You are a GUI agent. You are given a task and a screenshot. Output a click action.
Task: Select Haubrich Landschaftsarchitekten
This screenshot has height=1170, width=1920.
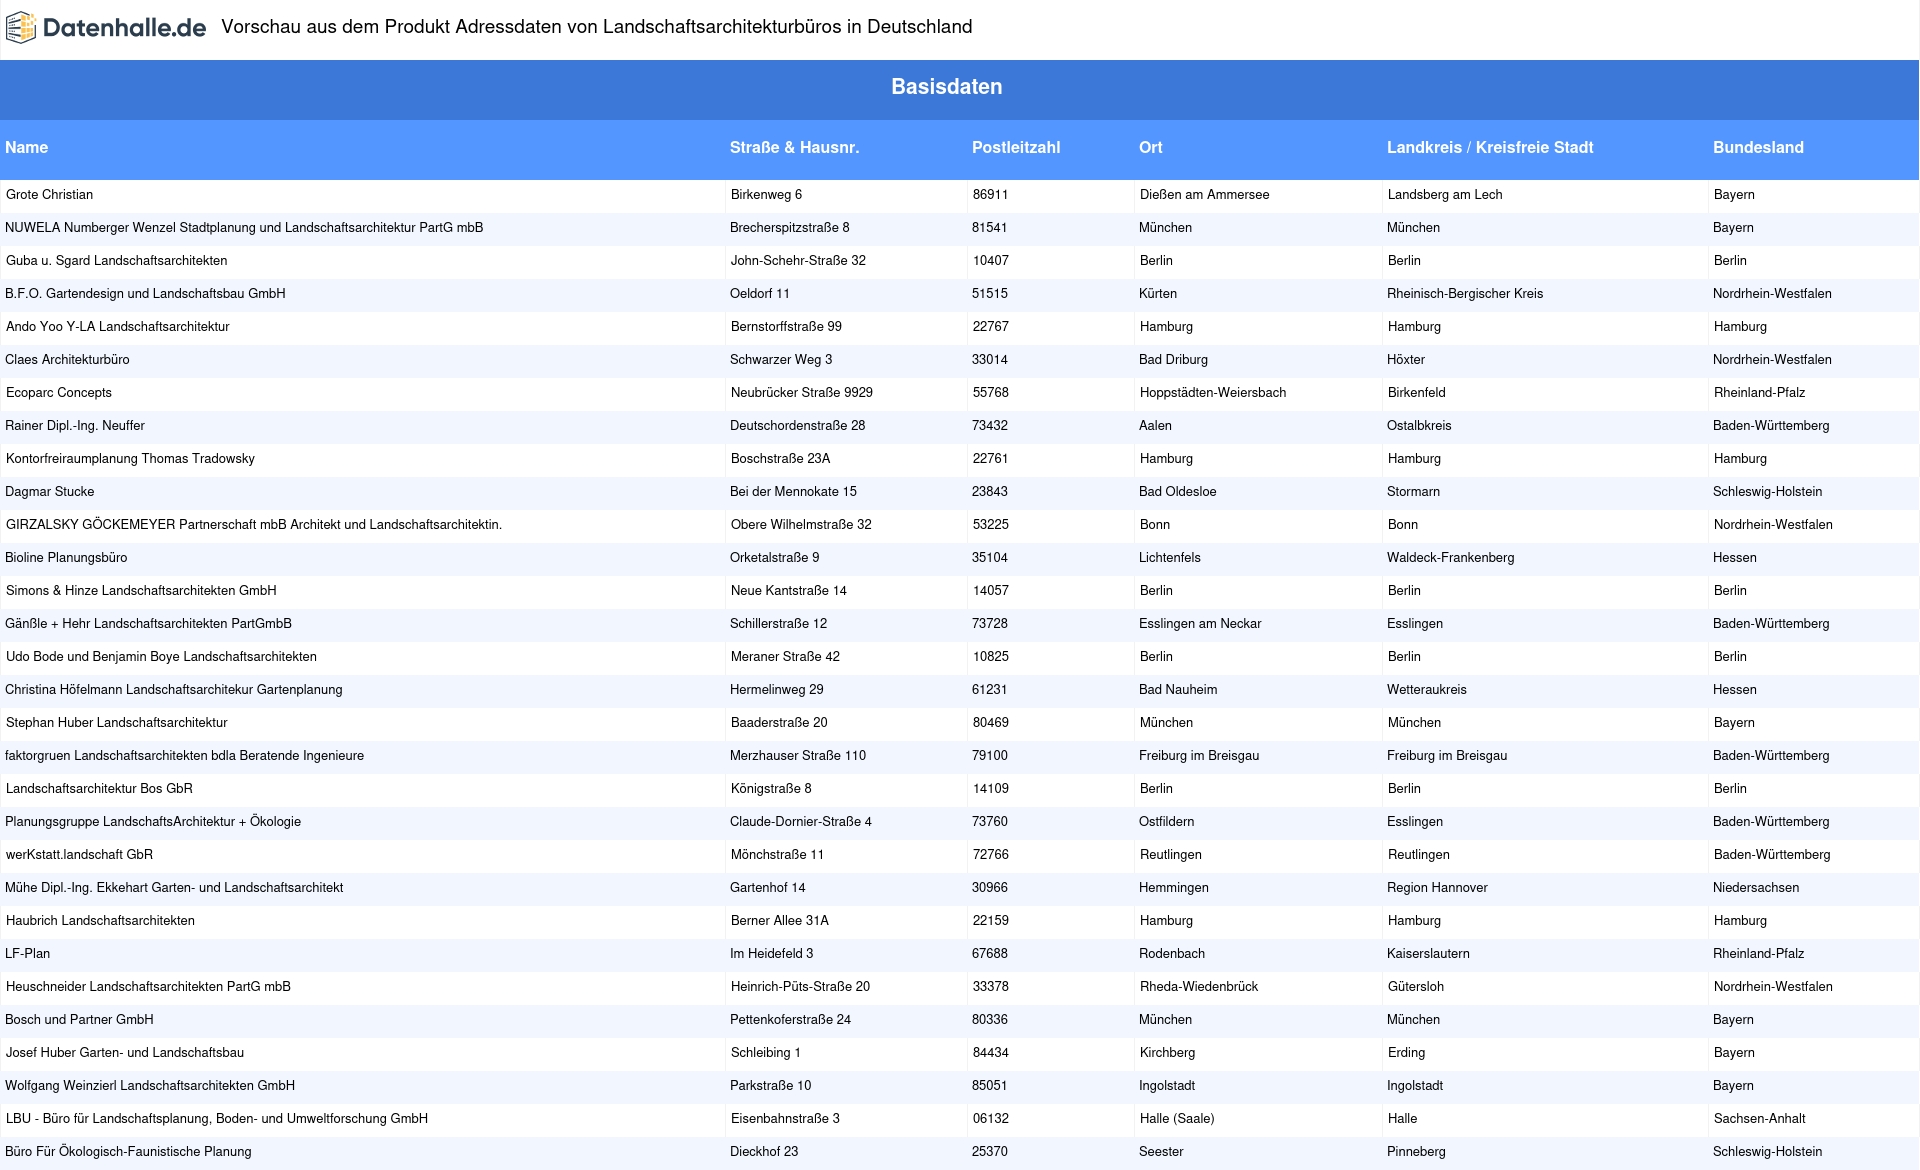click(100, 921)
